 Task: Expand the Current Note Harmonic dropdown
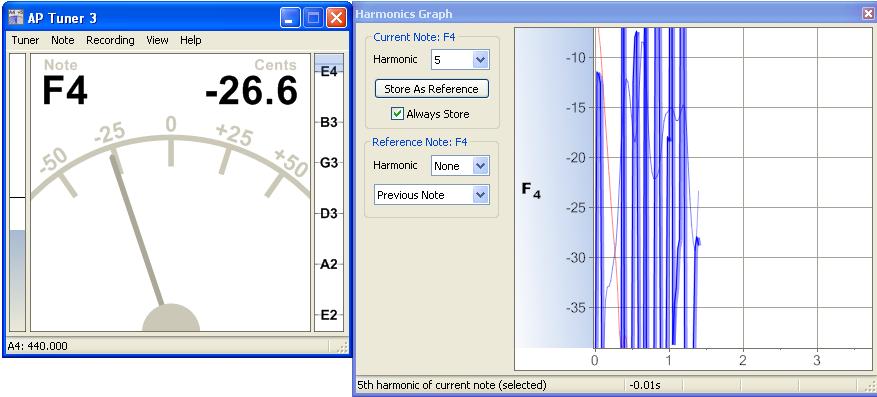click(480, 60)
